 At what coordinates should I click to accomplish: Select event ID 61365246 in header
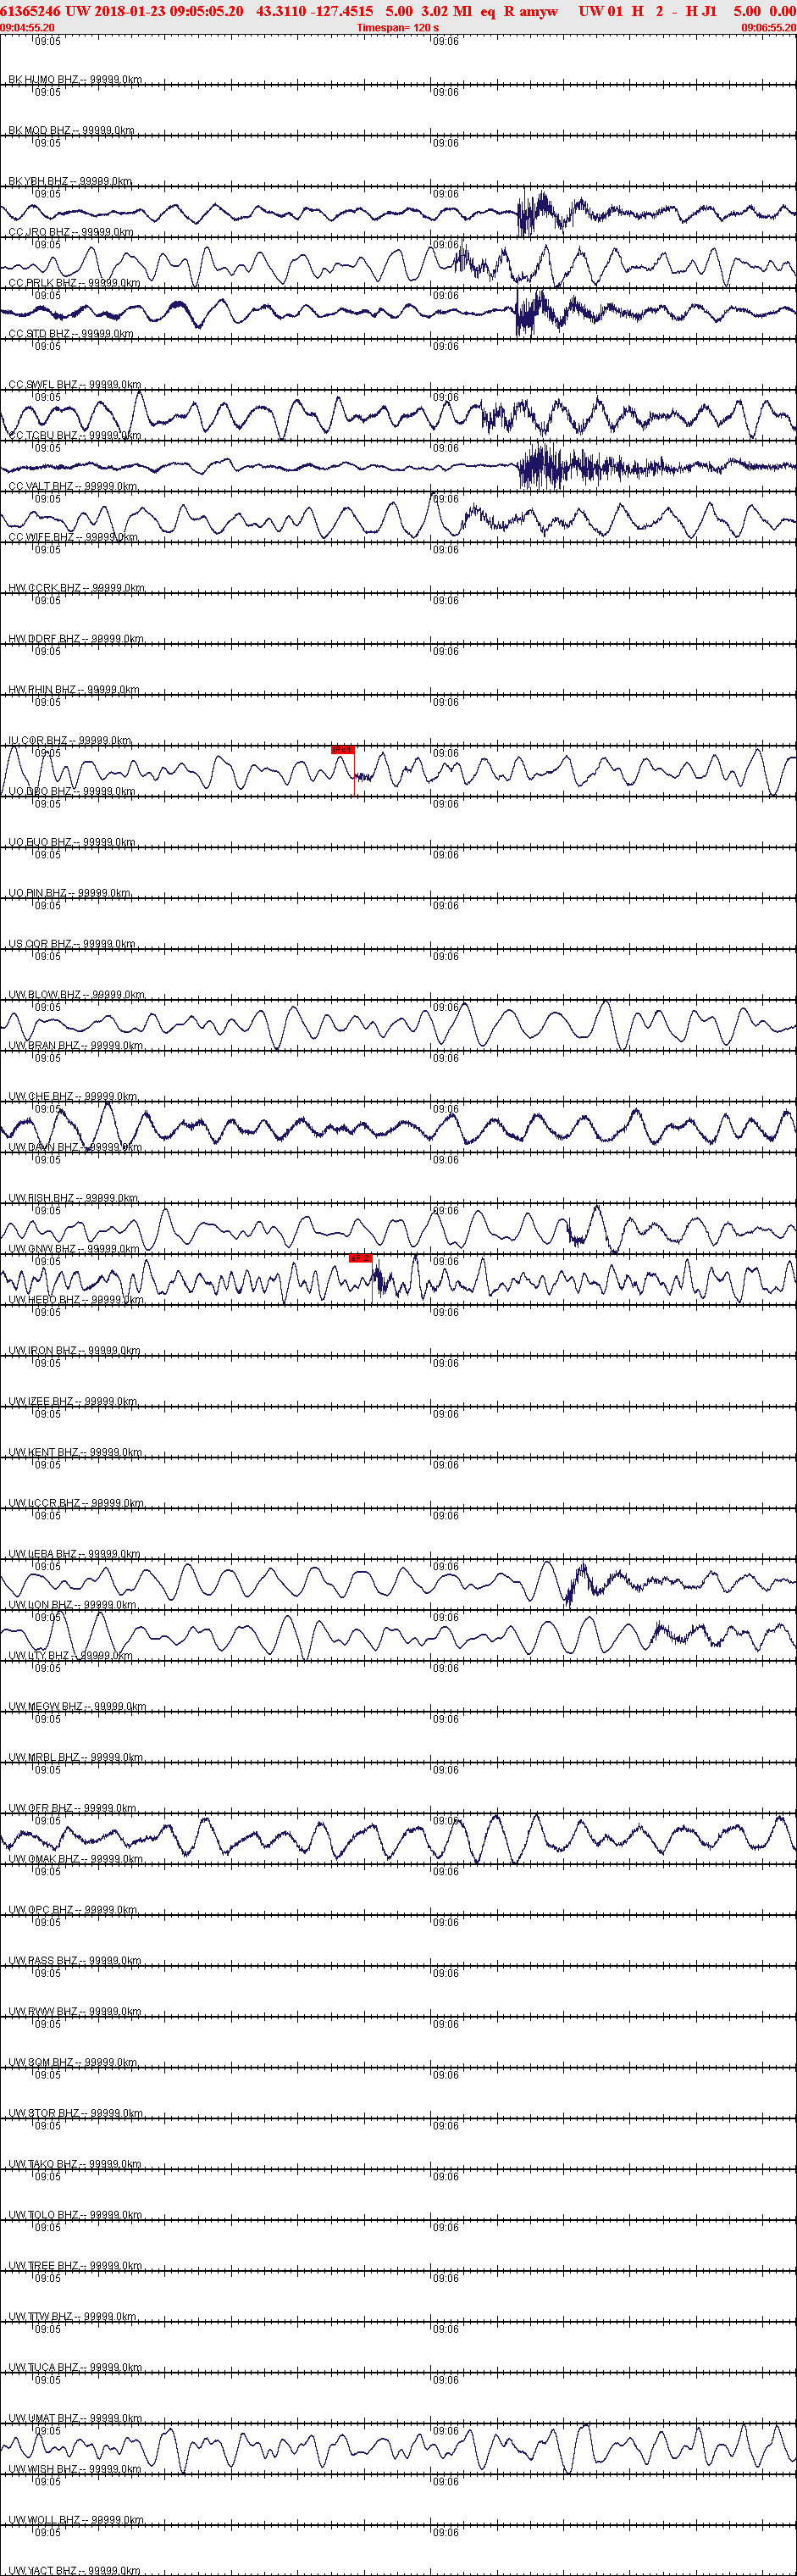(30, 11)
